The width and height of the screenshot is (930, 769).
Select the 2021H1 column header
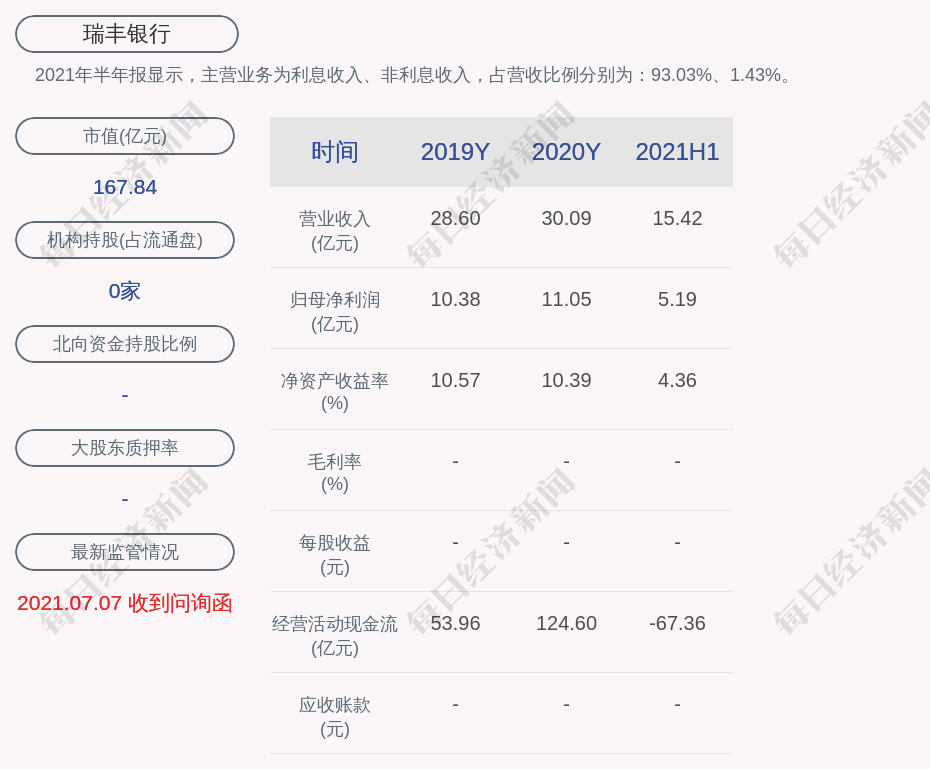(677, 152)
